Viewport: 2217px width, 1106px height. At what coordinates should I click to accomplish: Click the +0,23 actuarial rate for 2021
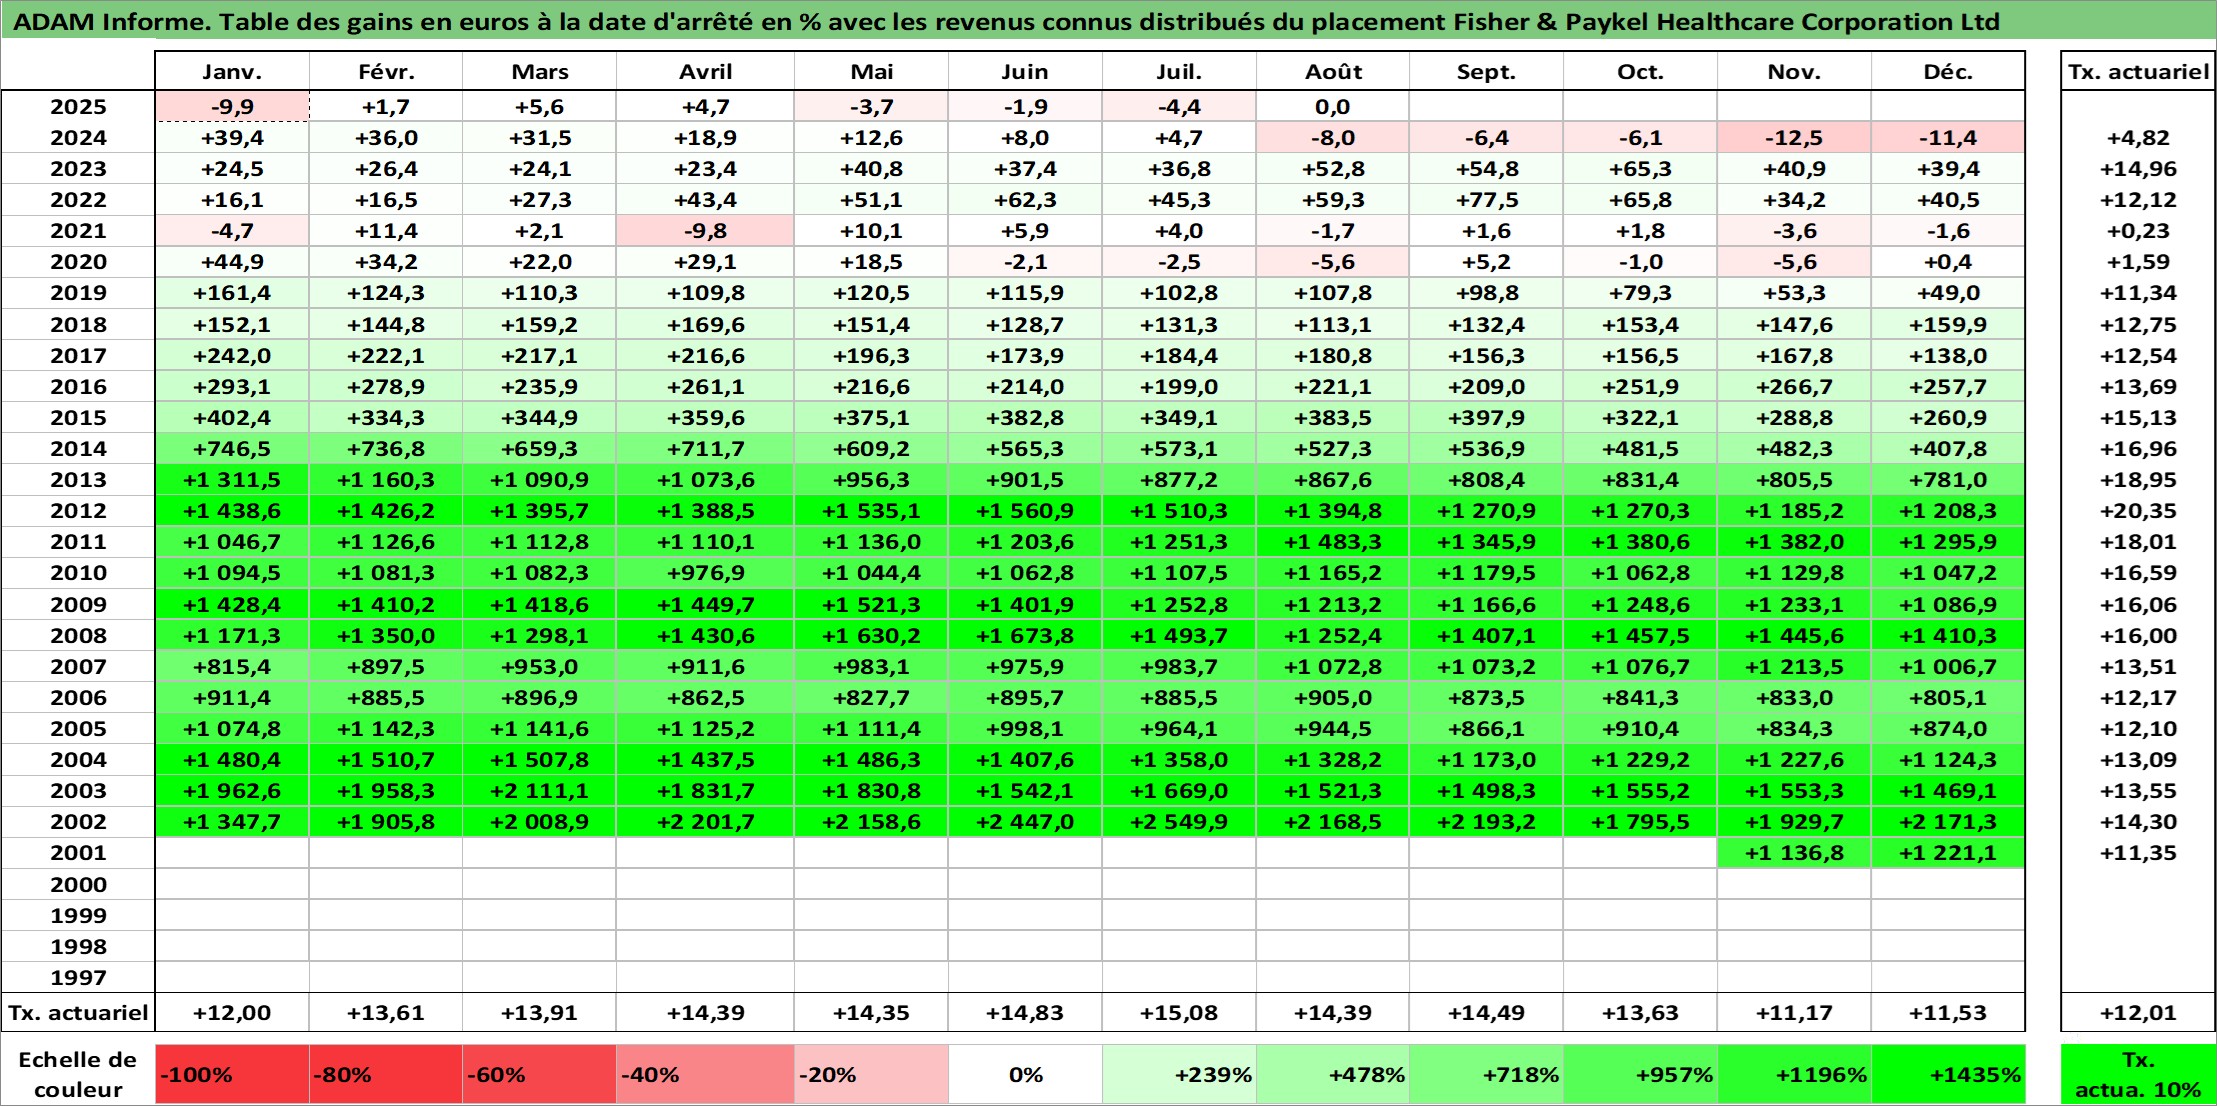coord(2138,231)
